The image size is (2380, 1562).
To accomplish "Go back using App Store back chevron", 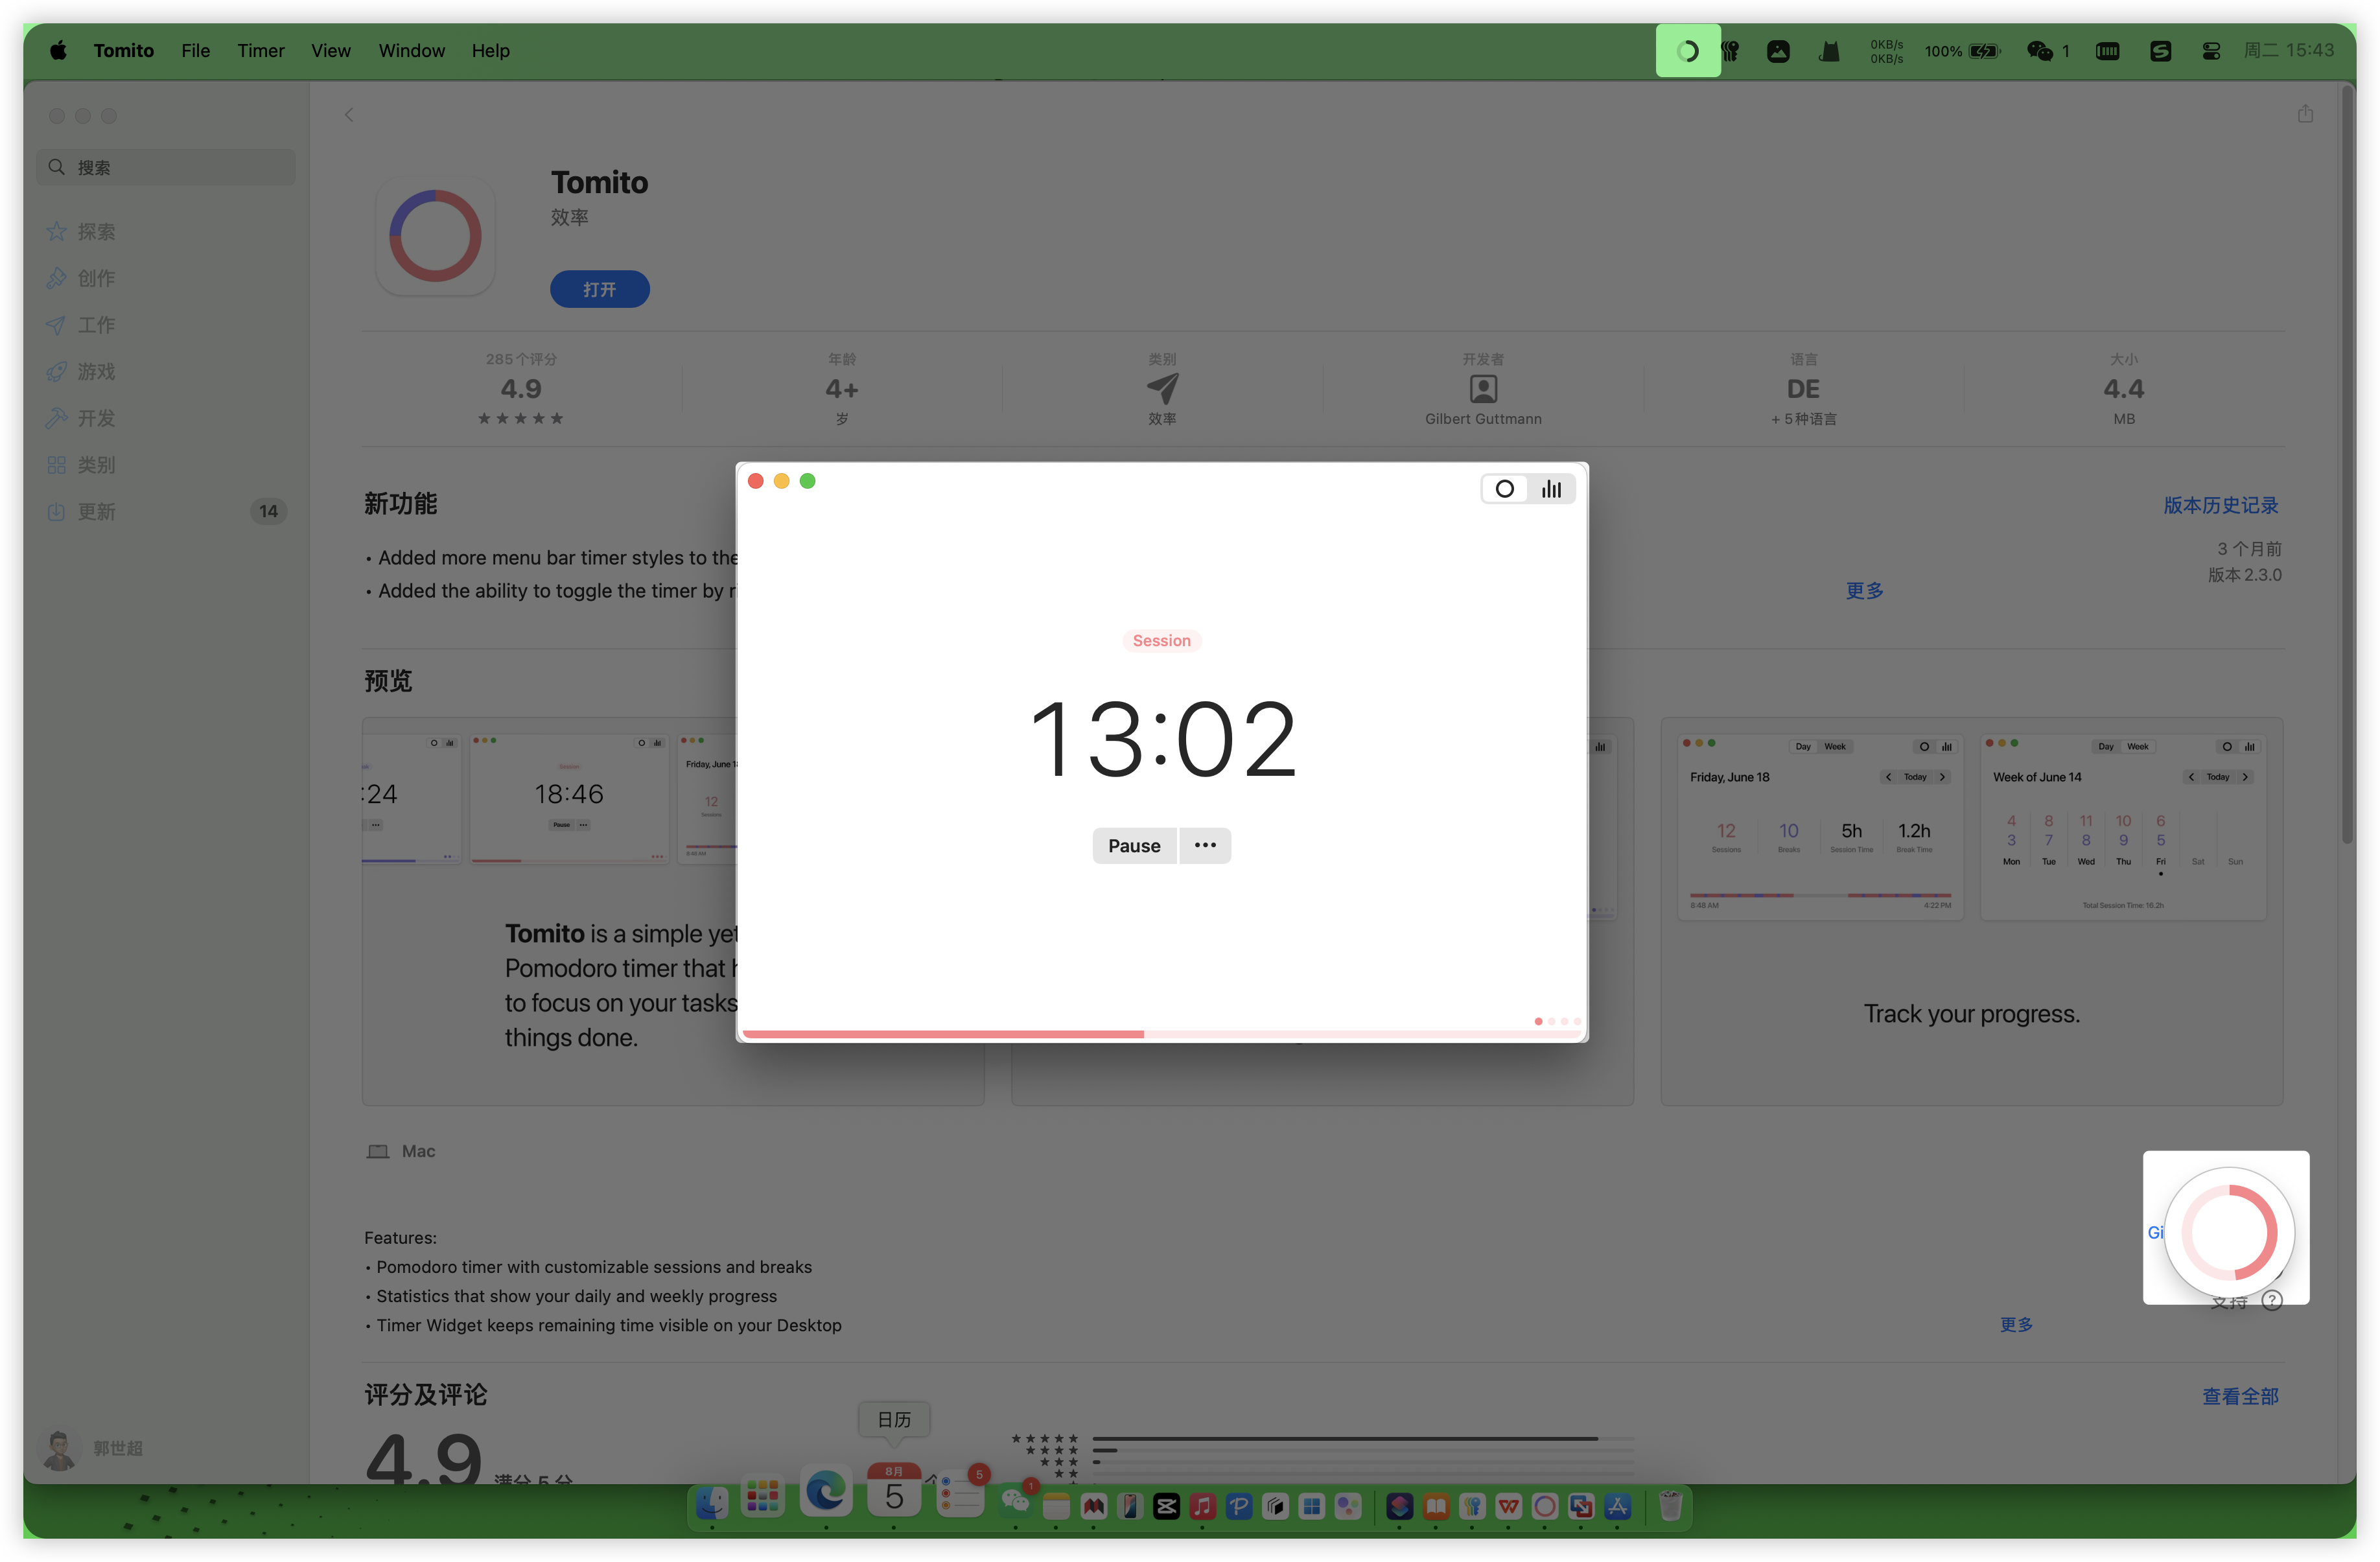I will (349, 115).
